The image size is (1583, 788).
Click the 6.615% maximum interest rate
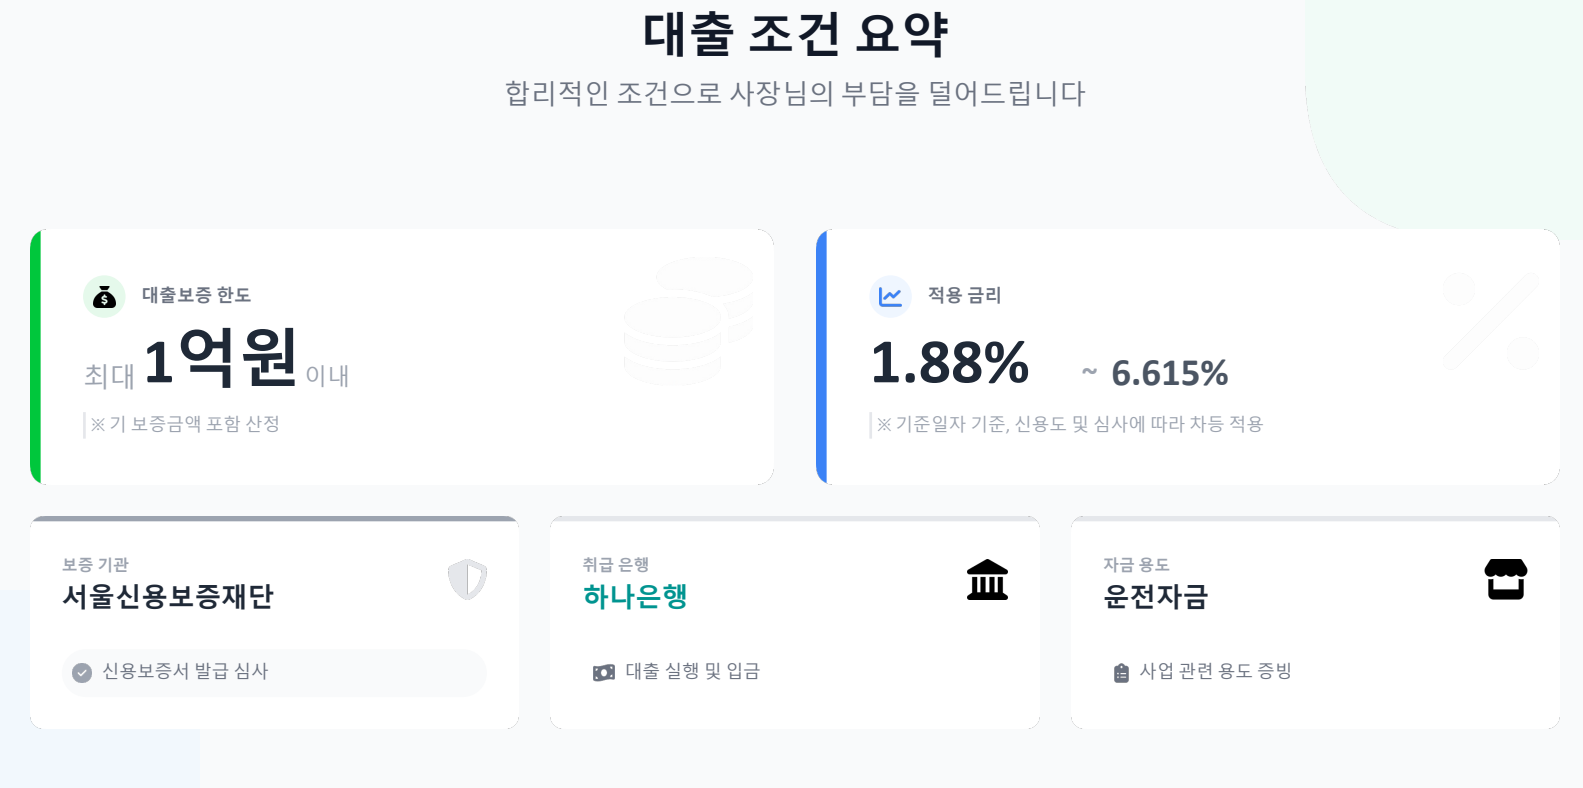(1169, 374)
